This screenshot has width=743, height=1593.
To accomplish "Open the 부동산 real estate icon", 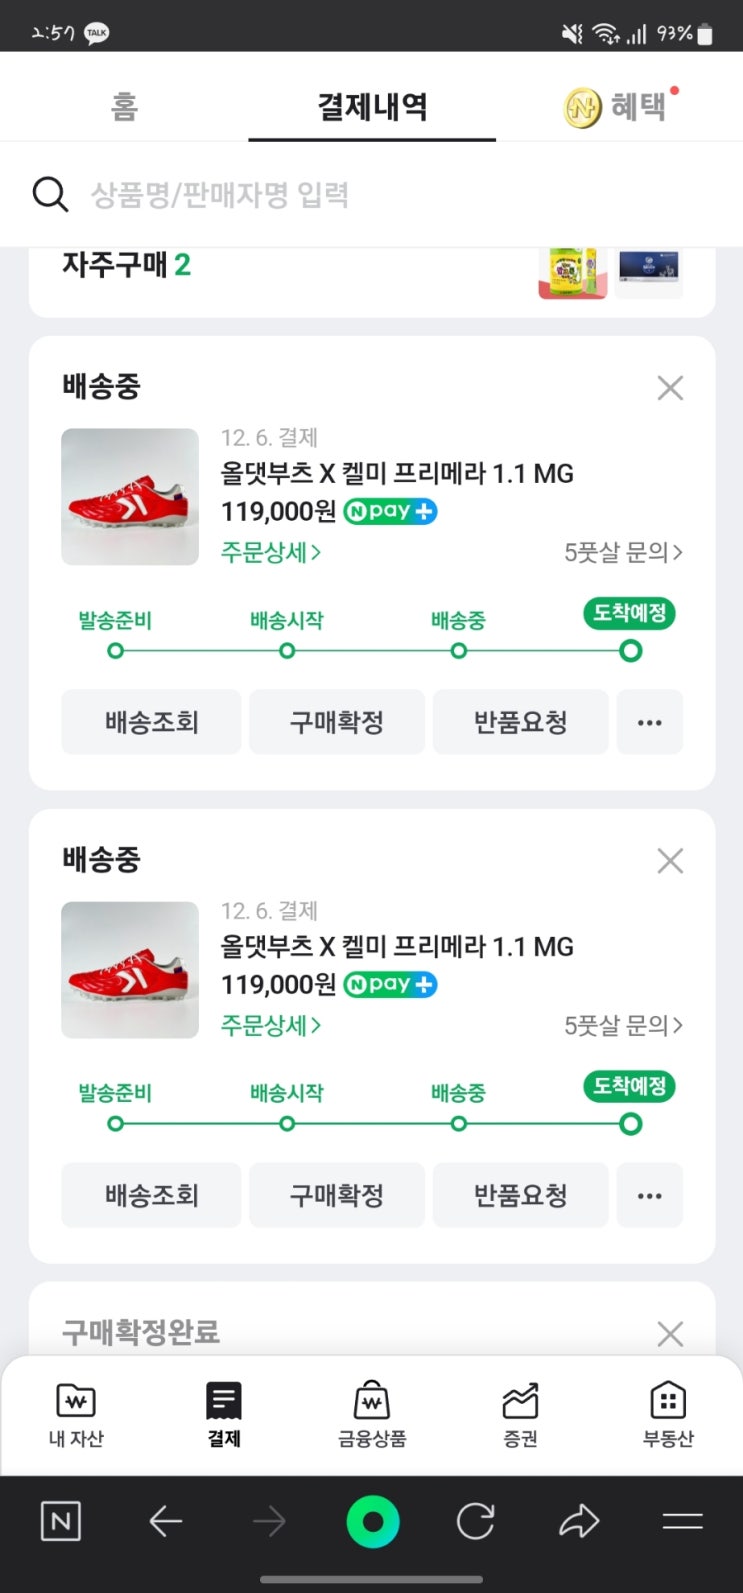I will [667, 1402].
